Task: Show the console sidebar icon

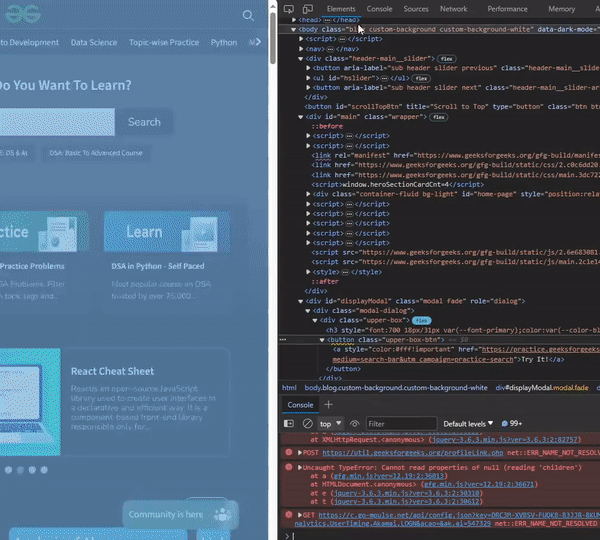Action: [289, 423]
